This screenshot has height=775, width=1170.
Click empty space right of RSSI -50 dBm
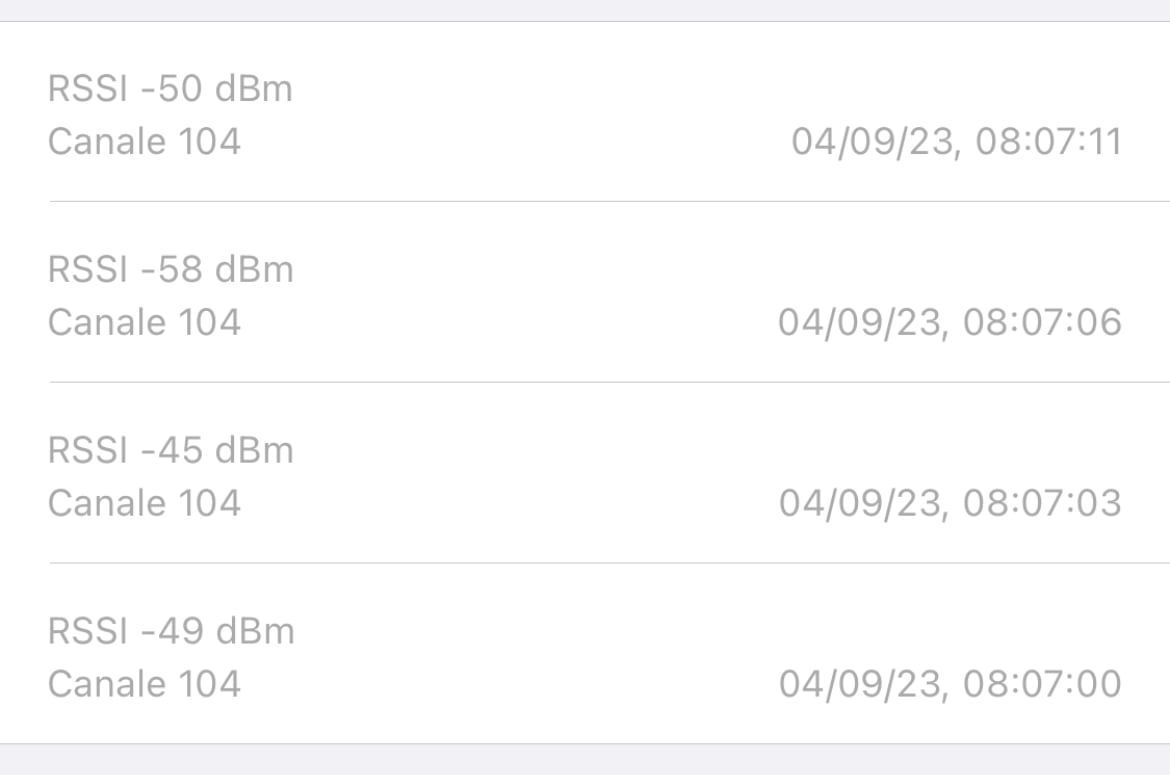[x=709, y=88]
